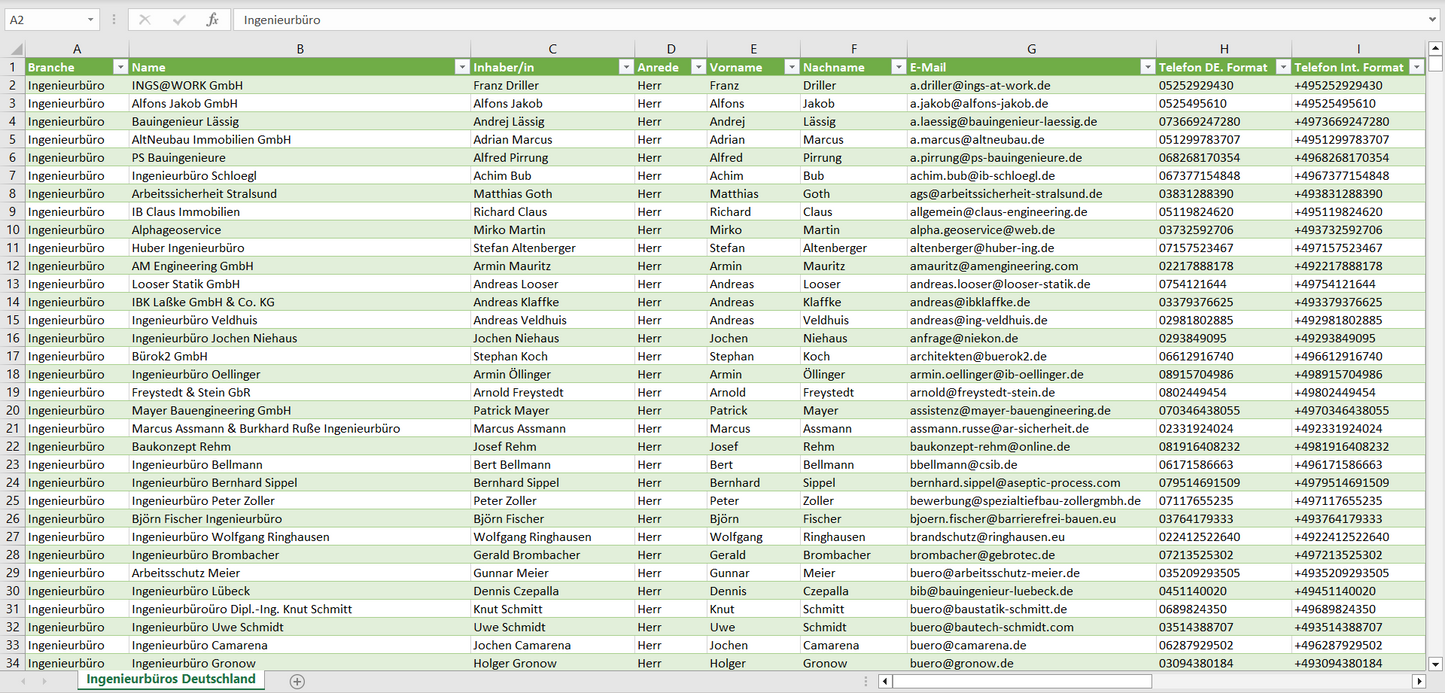Screen dimensions: 1445x693
Task: Click the Select All corner triangle
Action: tap(15, 49)
